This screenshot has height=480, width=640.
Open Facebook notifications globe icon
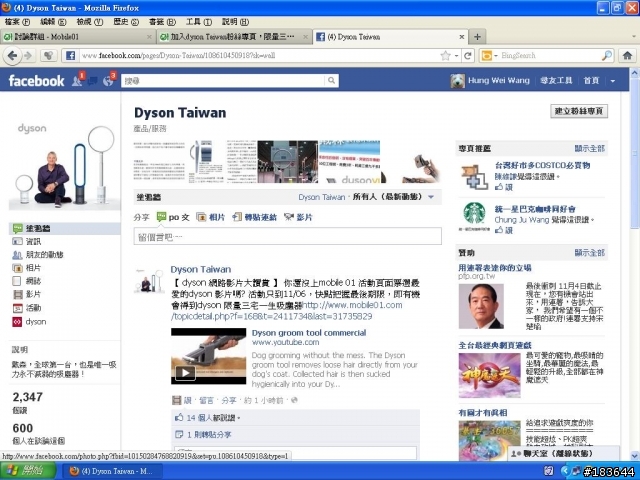(109, 80)
